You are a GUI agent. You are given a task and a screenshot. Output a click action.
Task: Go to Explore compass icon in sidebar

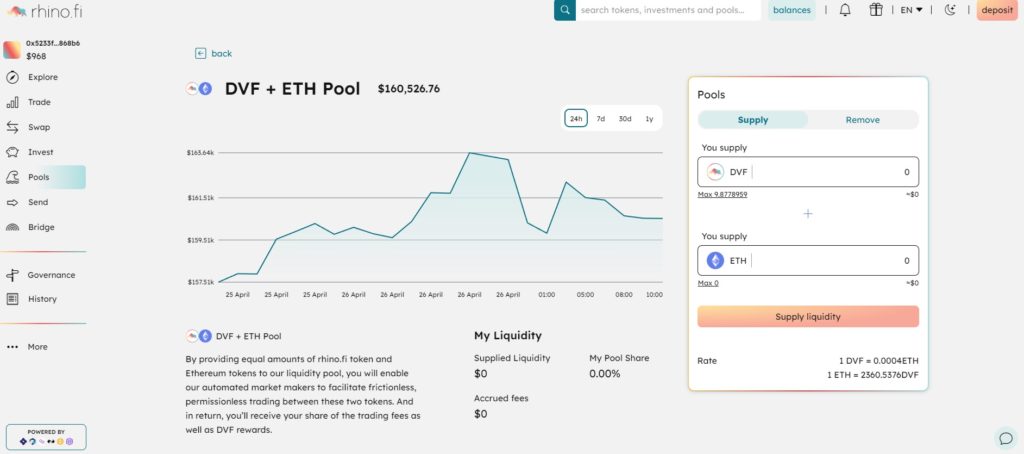click(x=12, y=77)
